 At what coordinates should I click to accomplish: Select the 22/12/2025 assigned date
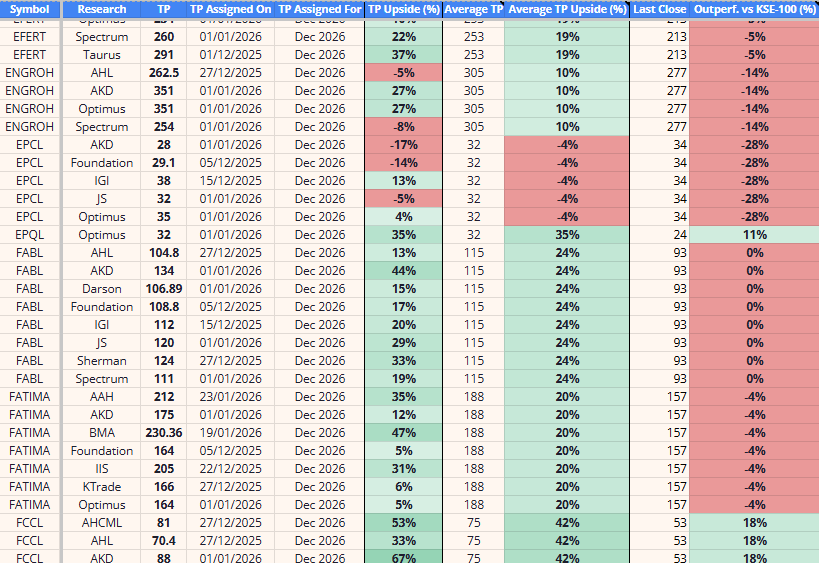click(x=230, y=469)
